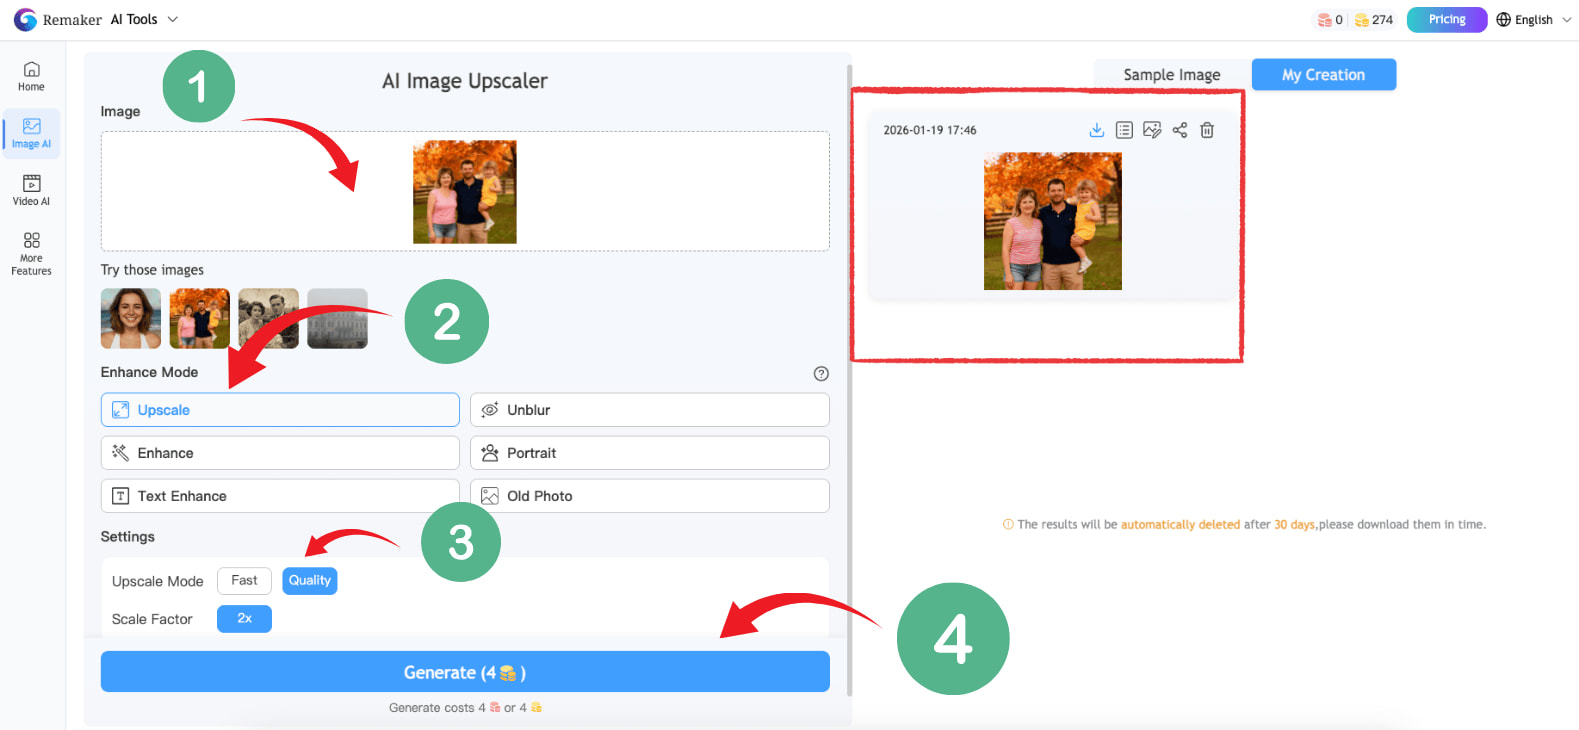The height and width of the screenshot is (730, 1579).
Task: Click the Enhance Mode help question icon
Action: click(821, 373)
